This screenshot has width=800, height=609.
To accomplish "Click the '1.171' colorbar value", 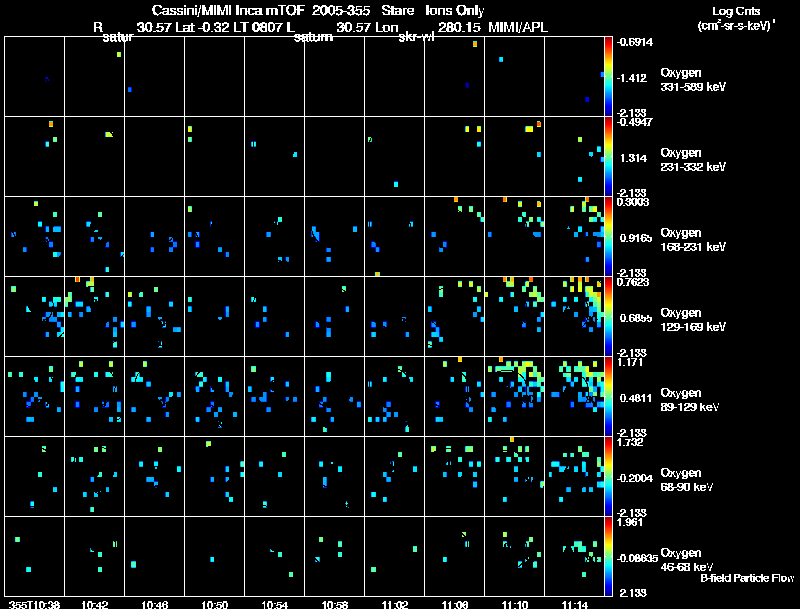I will coord(630,362).
